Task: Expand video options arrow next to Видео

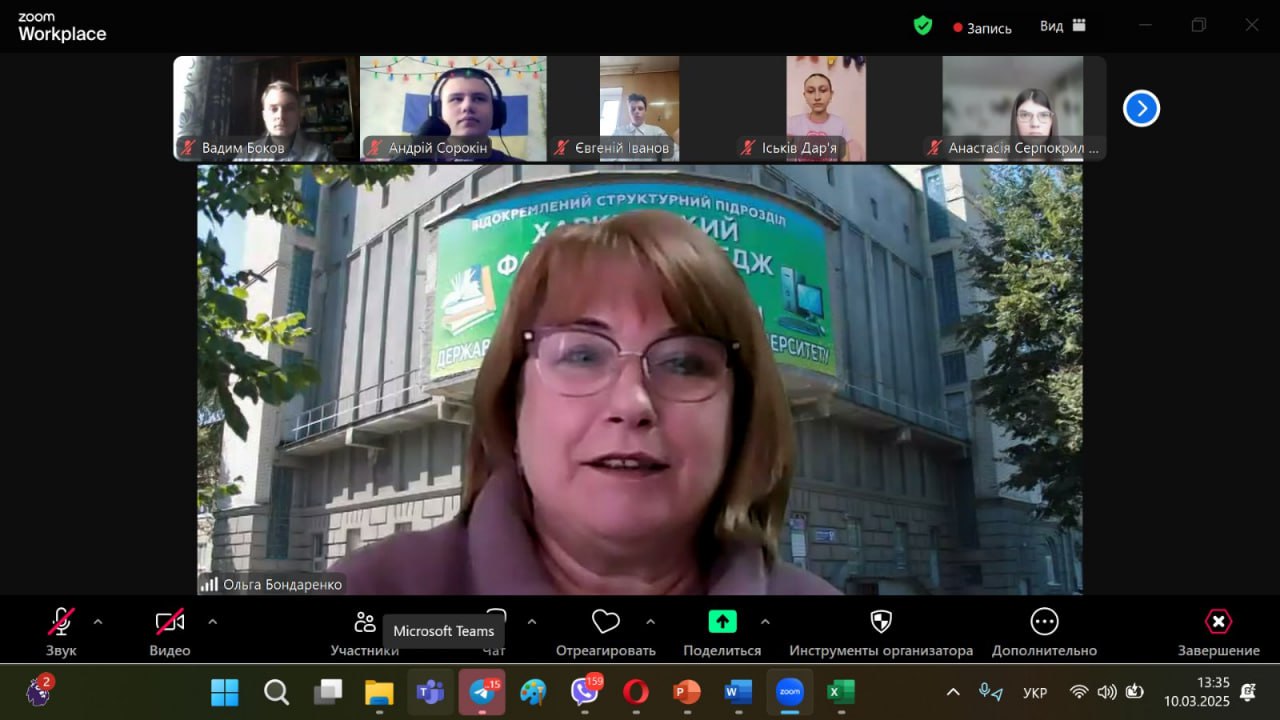Action: [212, 622]
